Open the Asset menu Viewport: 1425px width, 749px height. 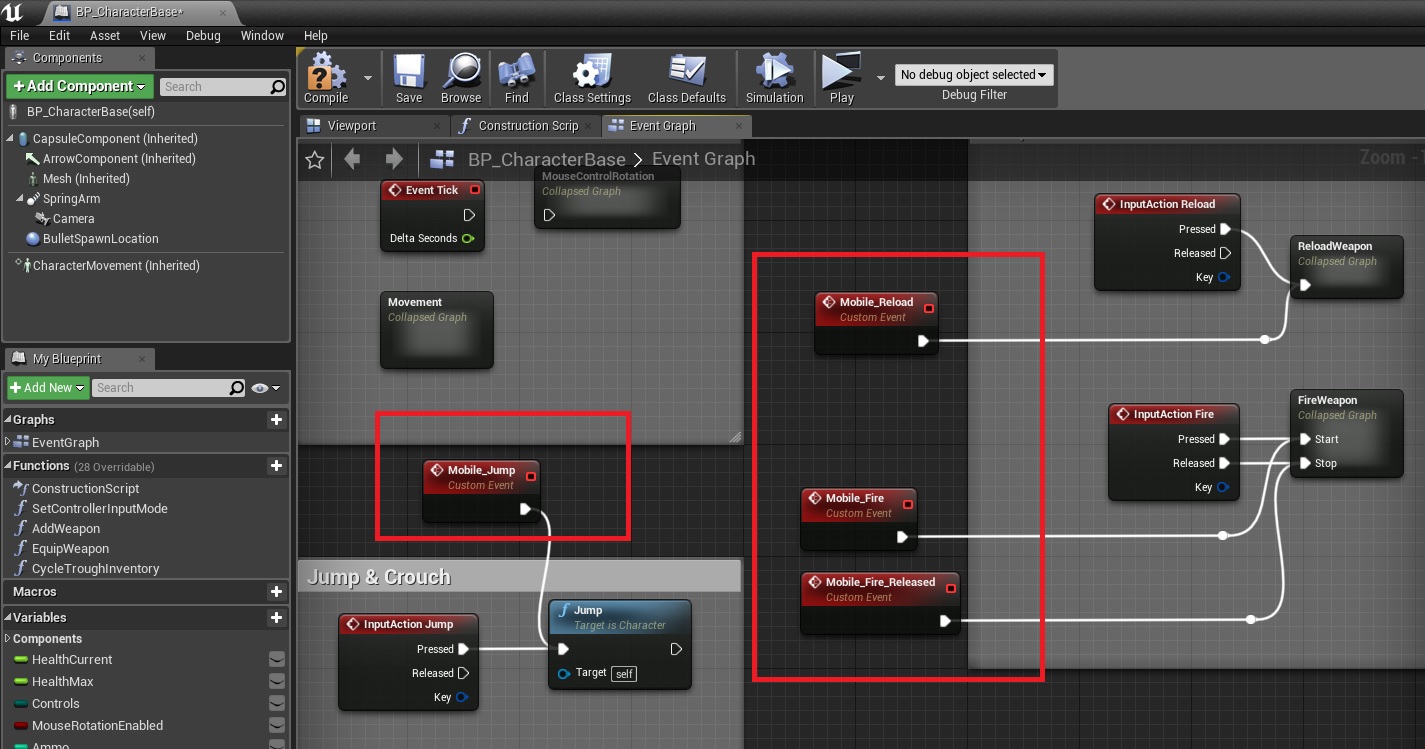point(105,35)
